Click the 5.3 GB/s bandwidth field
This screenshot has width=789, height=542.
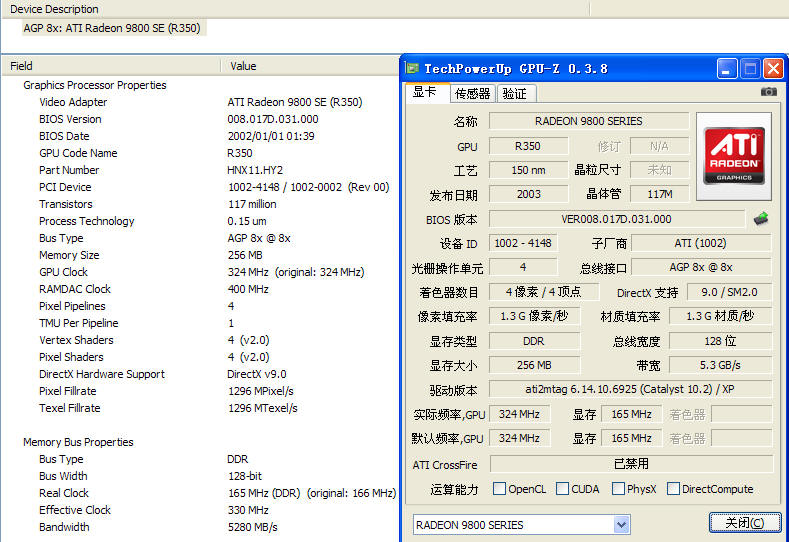[720, 365]
